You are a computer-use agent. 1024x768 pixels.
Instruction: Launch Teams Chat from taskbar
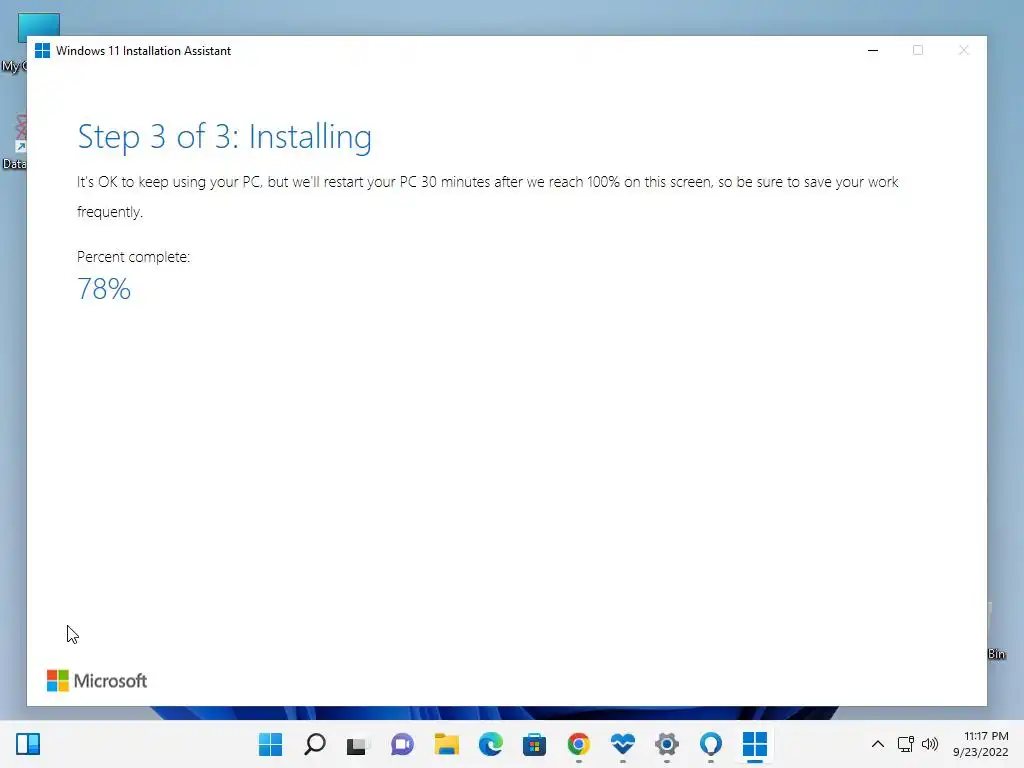(x=402, y=744)
